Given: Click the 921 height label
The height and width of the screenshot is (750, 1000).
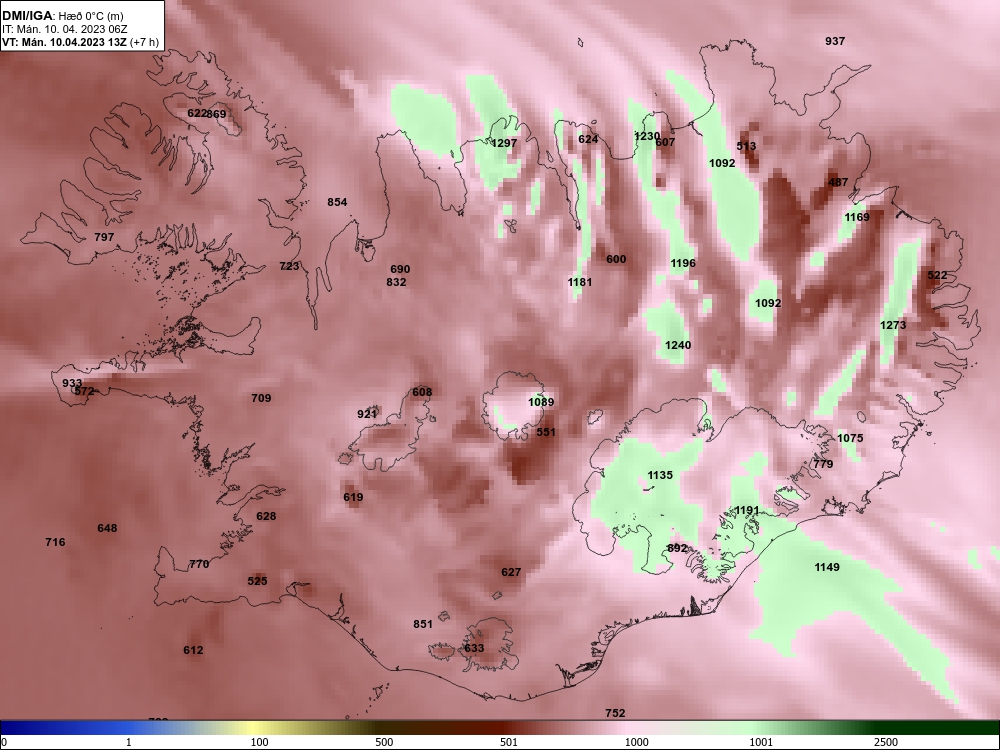Looking at the screenshot, I should (367, 415).
